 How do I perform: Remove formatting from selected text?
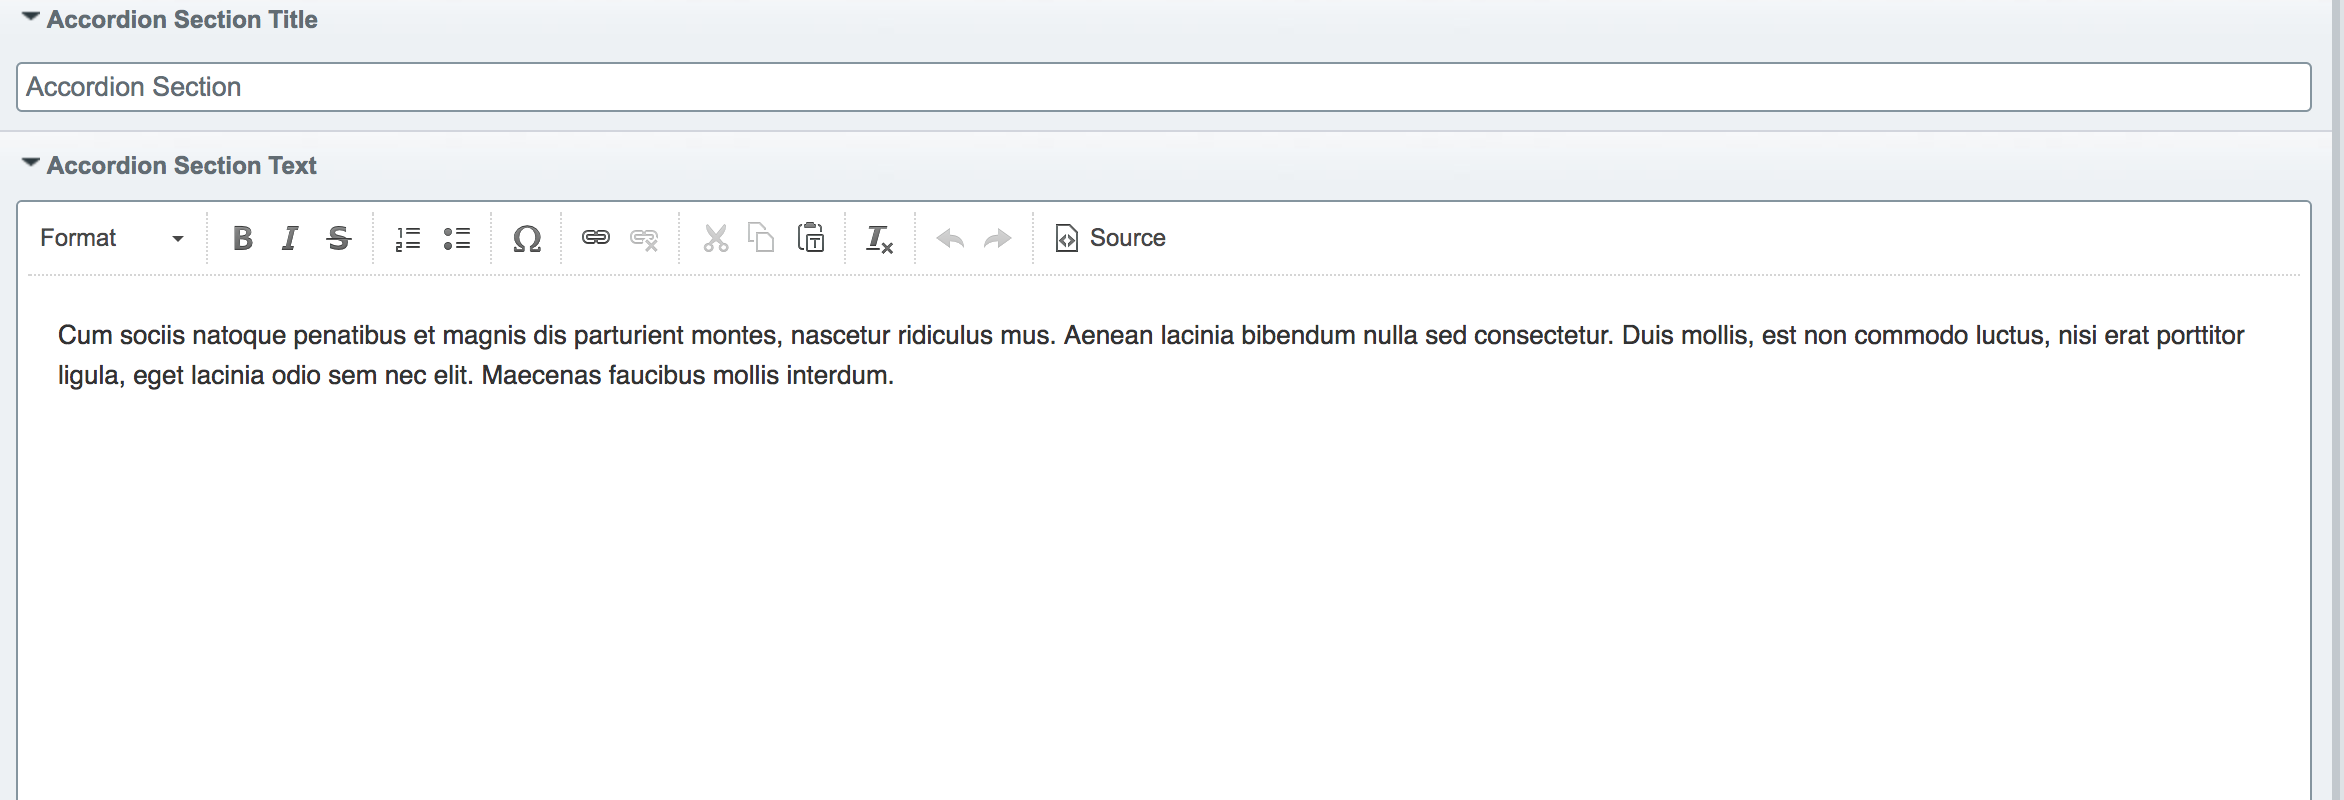tap(879, 238)
